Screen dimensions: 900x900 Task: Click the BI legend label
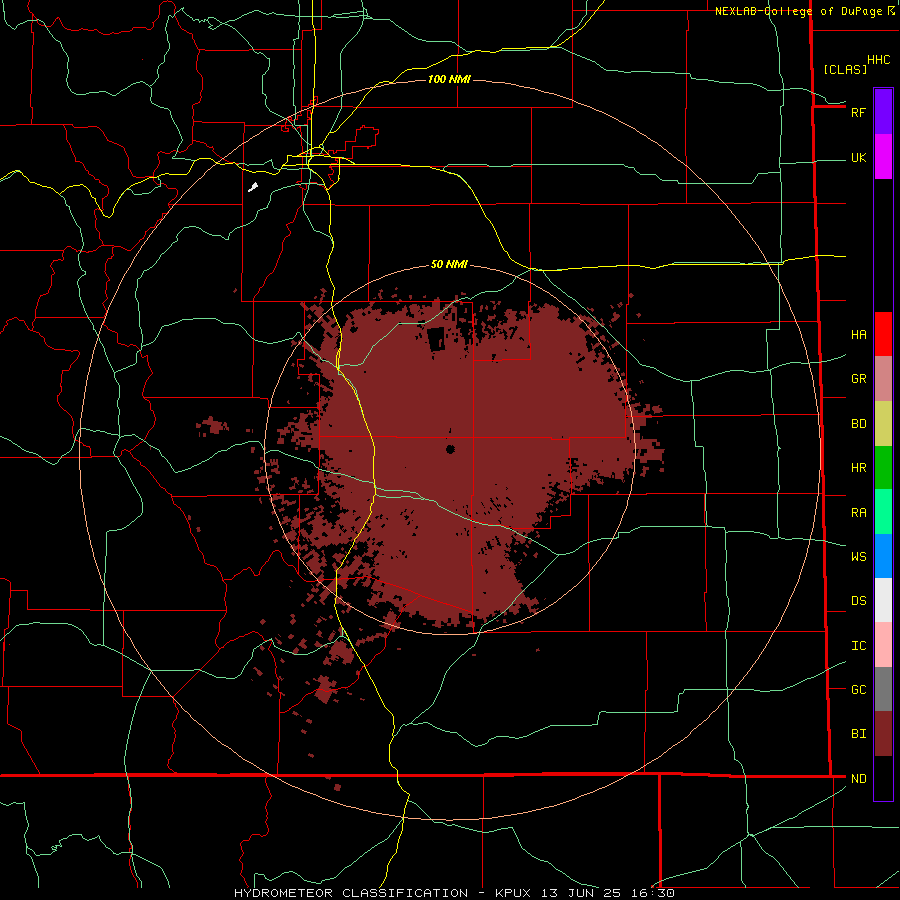858,734
